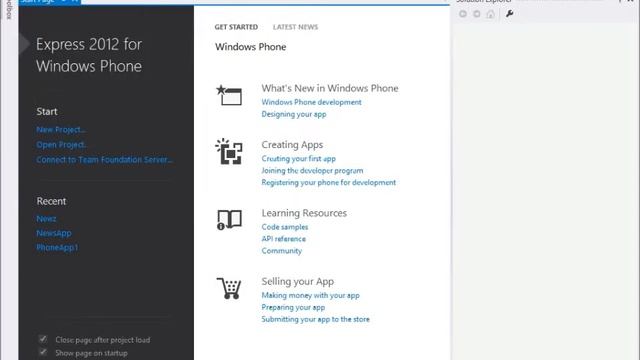Switch to the GET STARTED tab
Screen dimensions: 640x360
coord(236,27)
